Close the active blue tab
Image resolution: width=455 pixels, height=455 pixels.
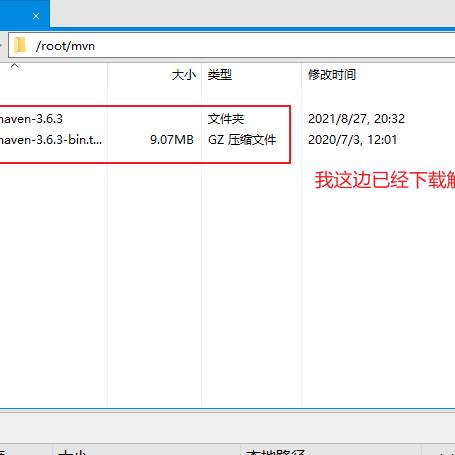click(36, 16)
